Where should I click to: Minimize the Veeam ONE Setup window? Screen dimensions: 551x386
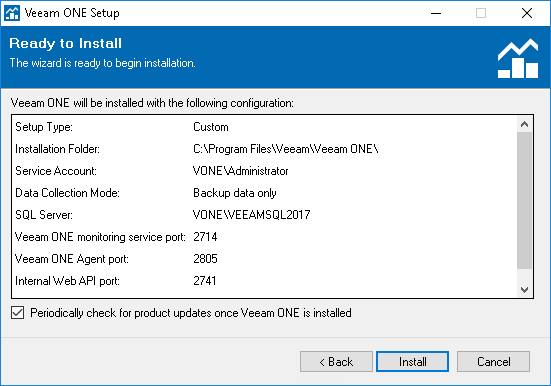[436, 13]
